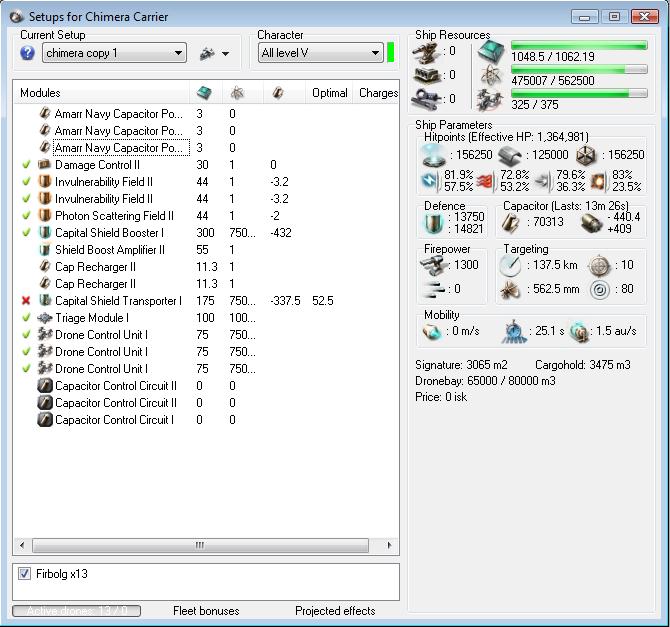Screen dimensions: 670x627
Task: Open the Current Setup dropdown chimera copy 1
Action: tap(114, 53)
